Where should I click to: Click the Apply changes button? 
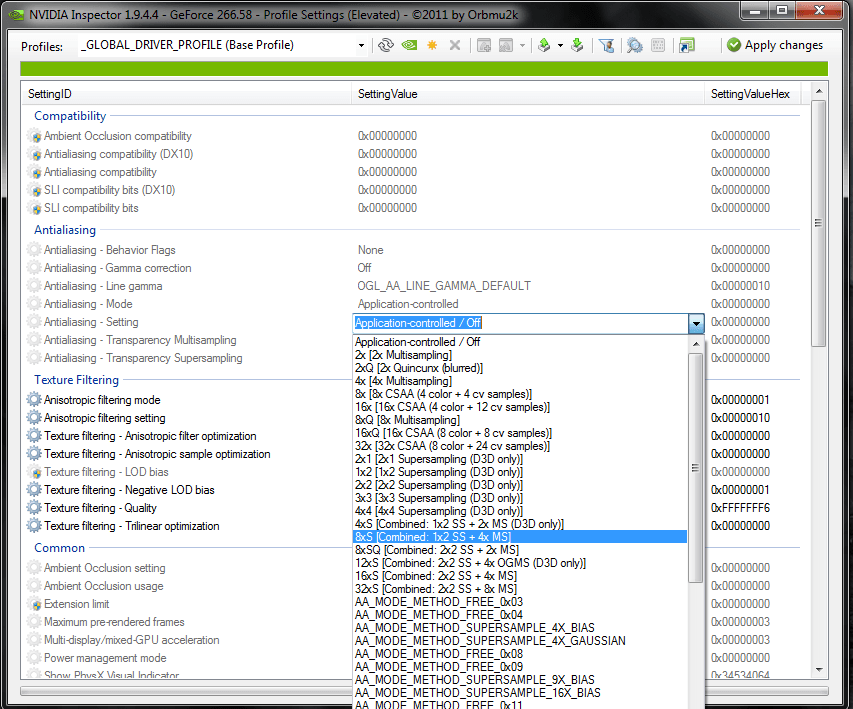coord(775,45)
